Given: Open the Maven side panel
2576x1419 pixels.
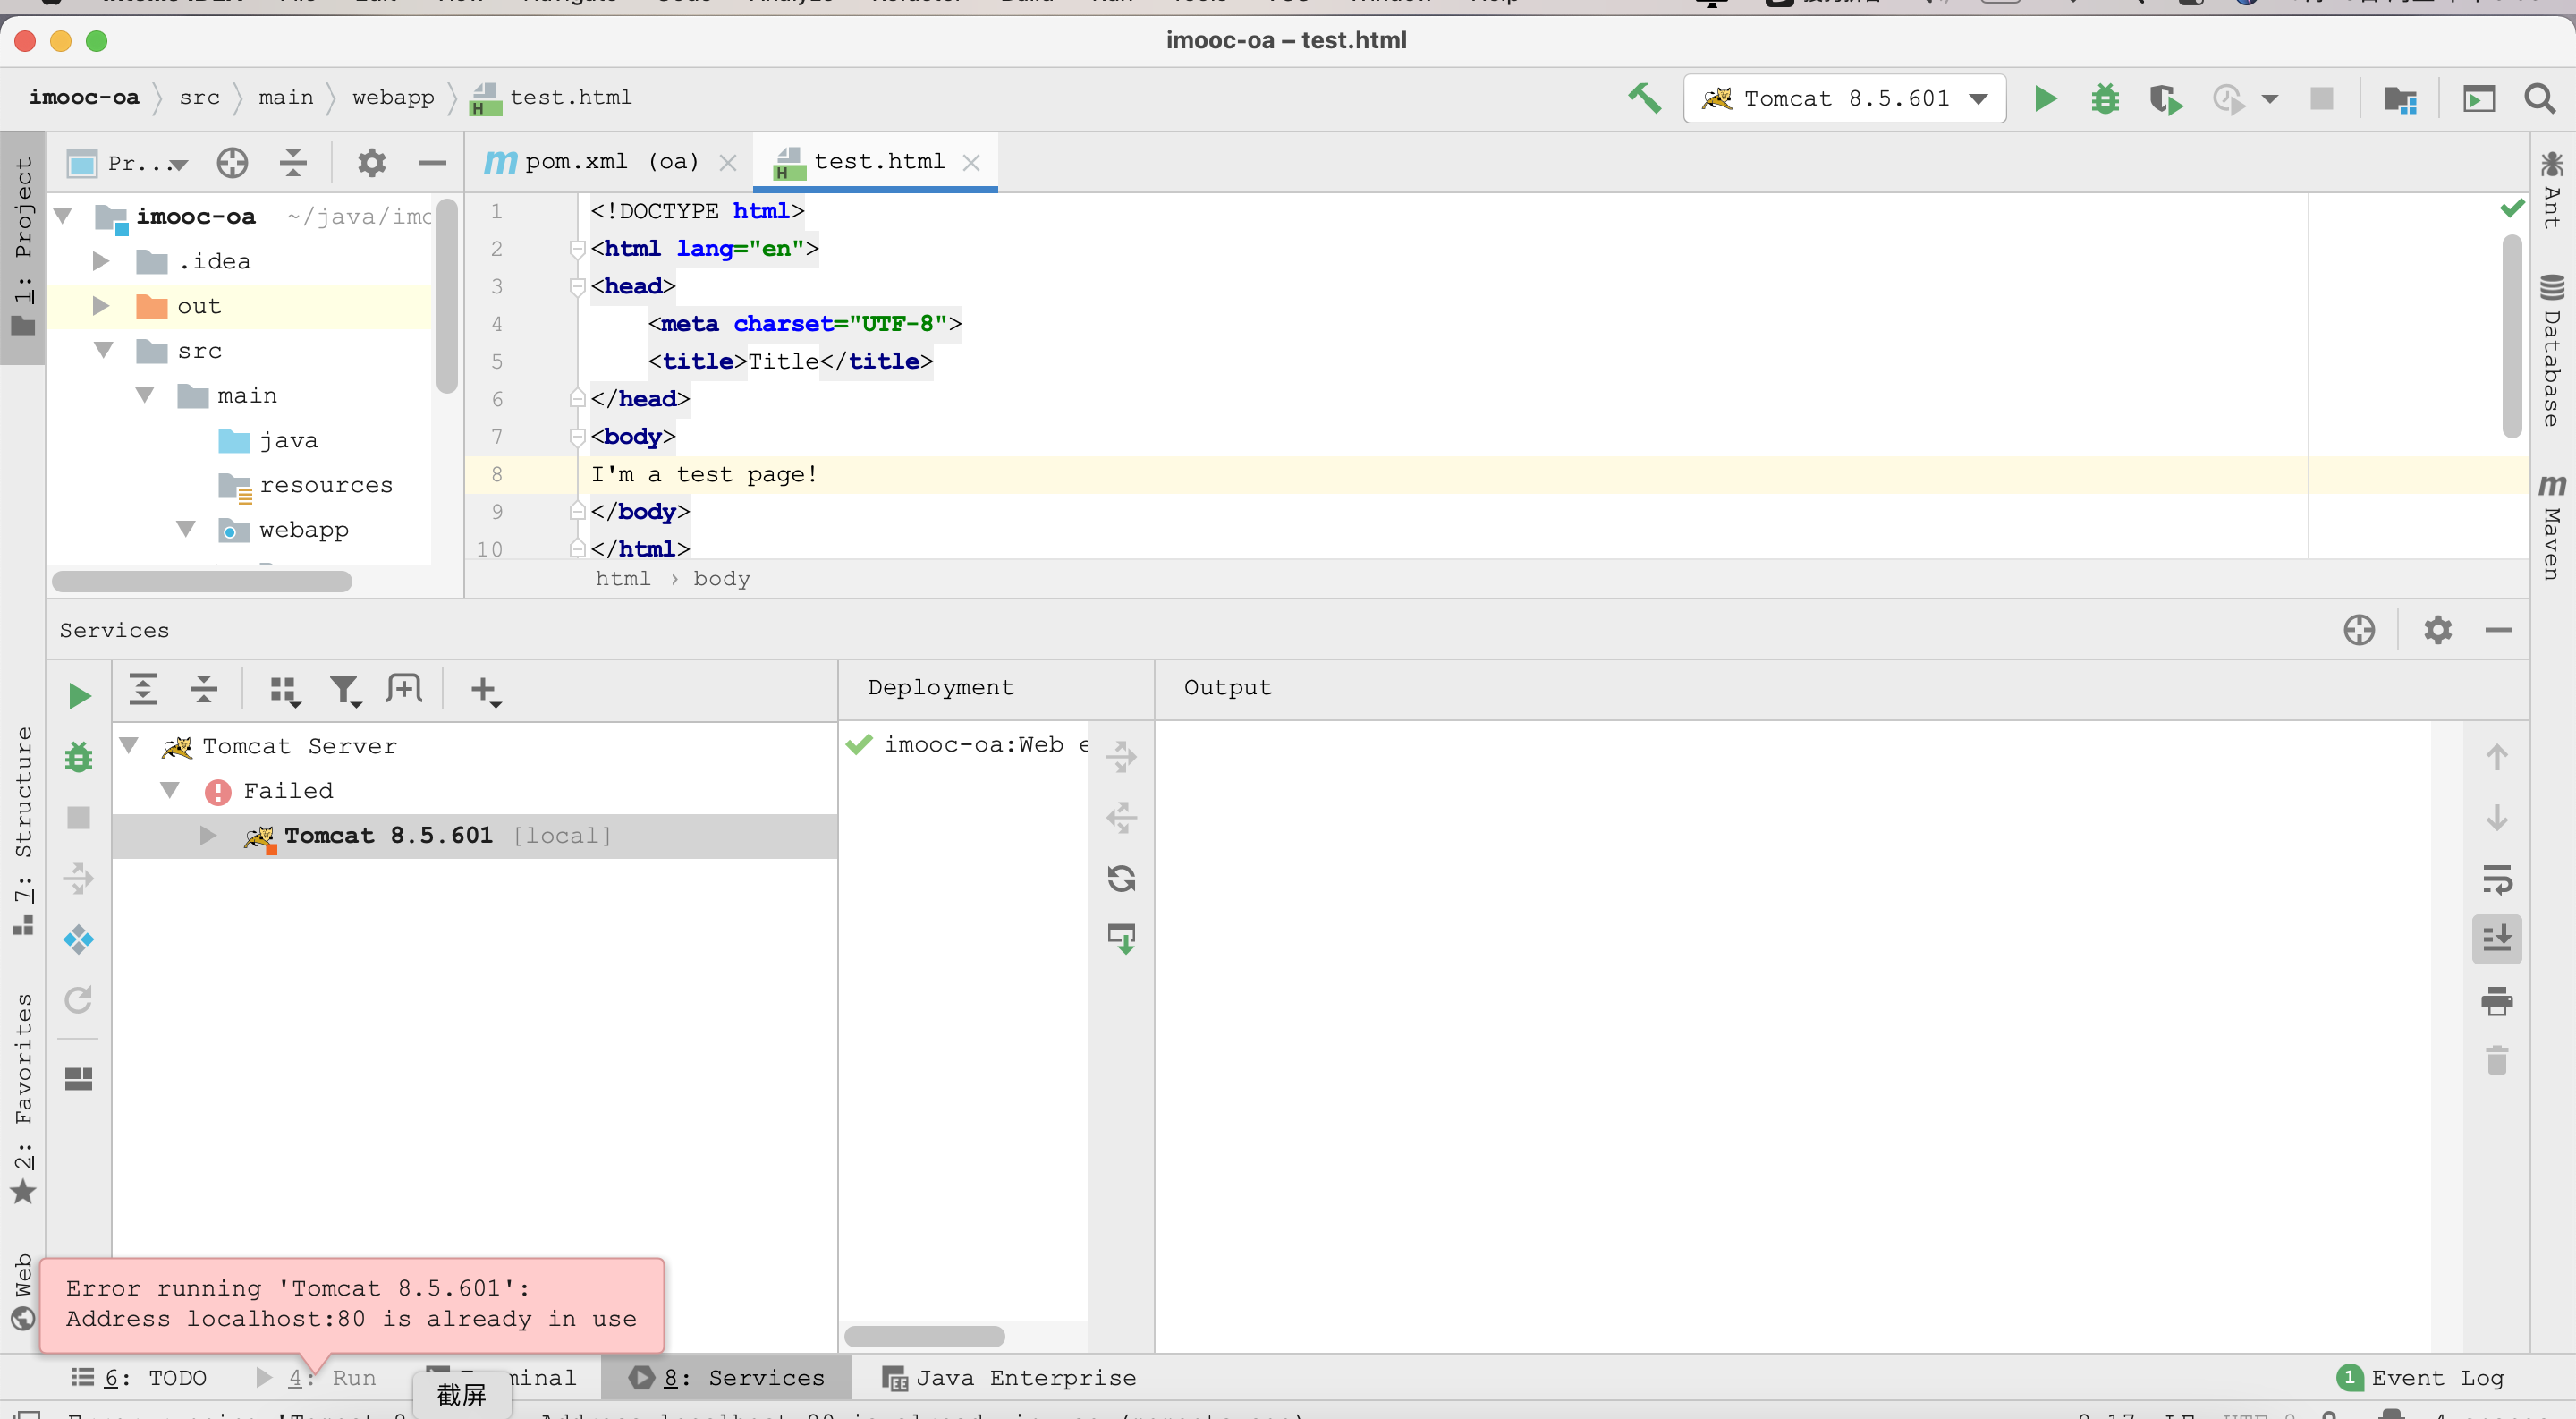Looking at the screenshot, I should [x=2552, y=527].
